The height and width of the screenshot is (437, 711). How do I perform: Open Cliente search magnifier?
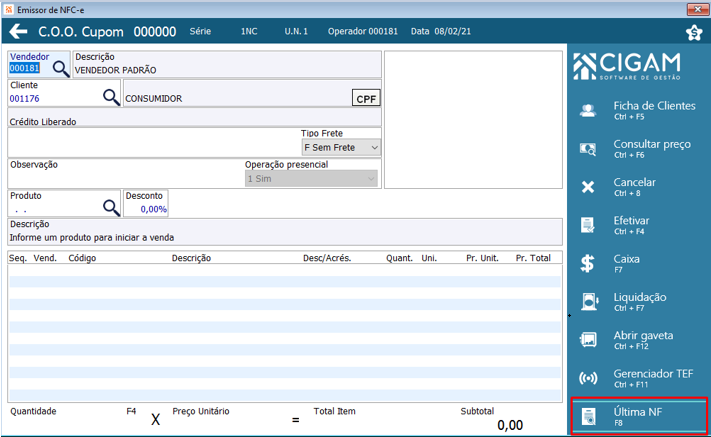coord(111,97)
